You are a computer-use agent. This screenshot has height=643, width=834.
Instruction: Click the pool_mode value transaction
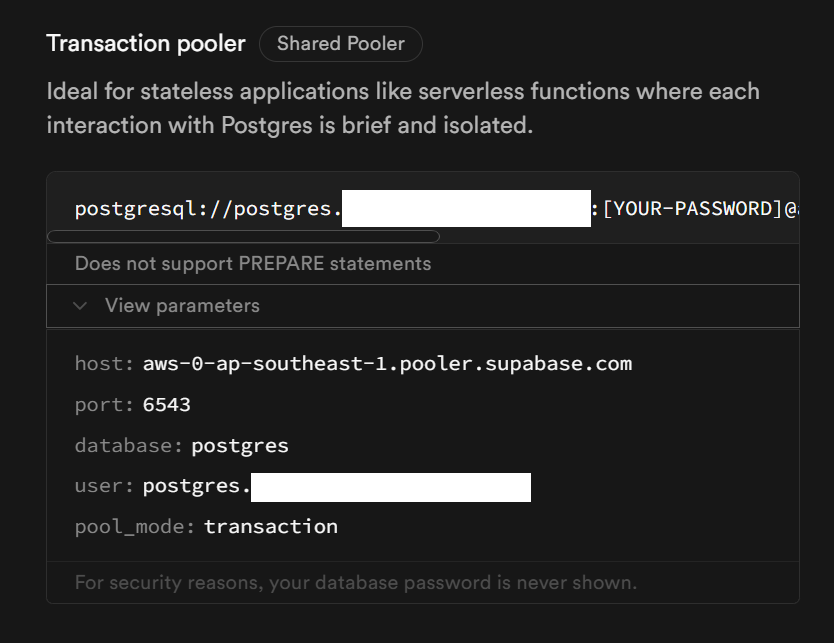pyautogui.click(x=271, y=527)
